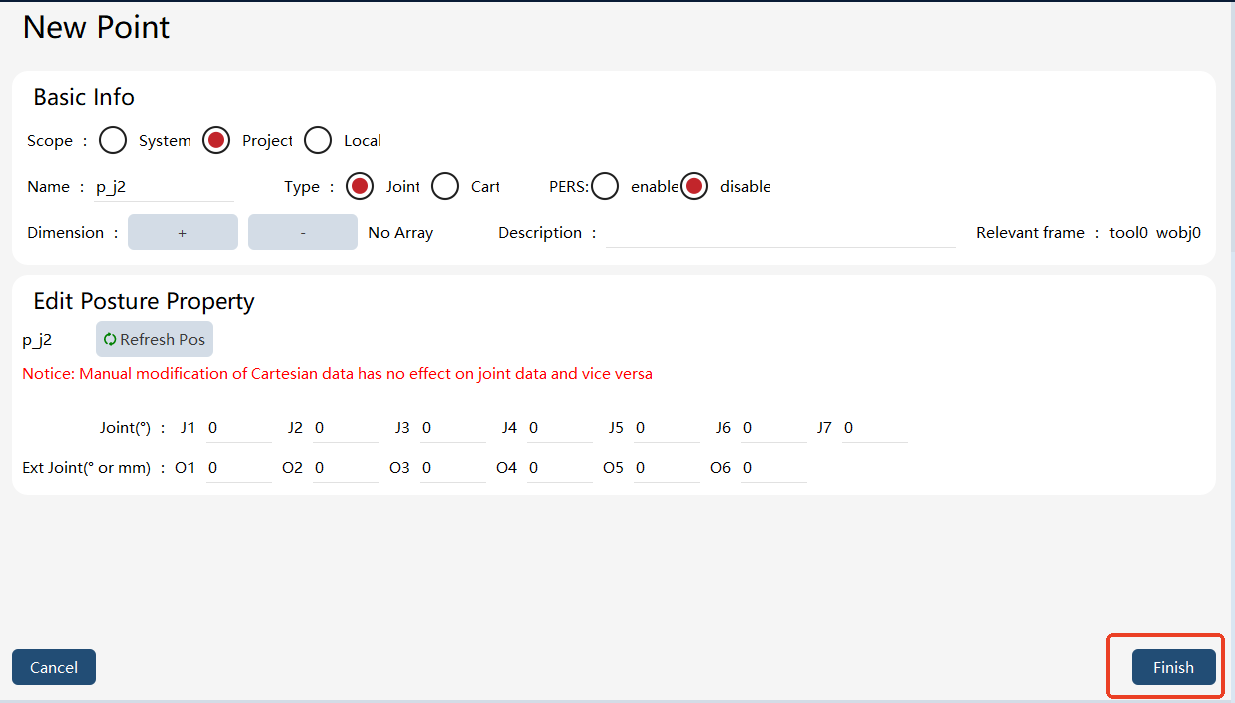Decrease array dimension with minus button

tap(303, 232)
